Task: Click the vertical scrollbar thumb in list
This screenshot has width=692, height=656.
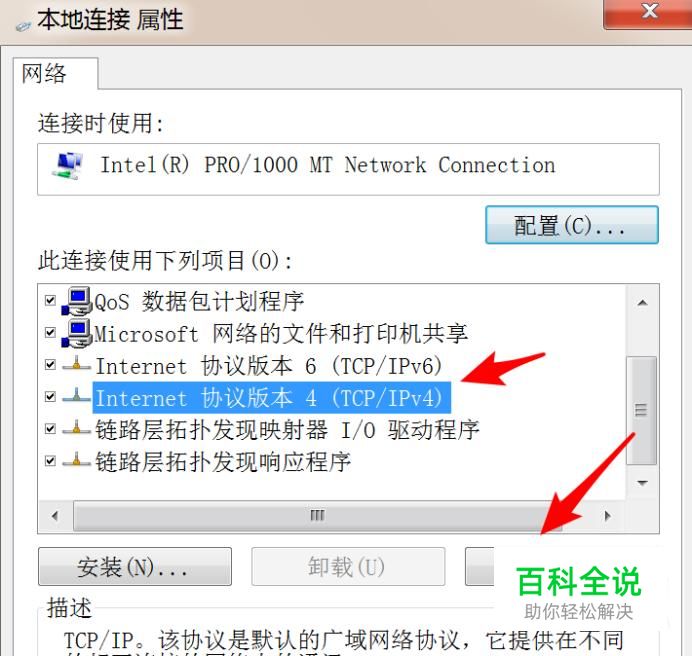Action: pyautogui.click(x=641, y=410)
